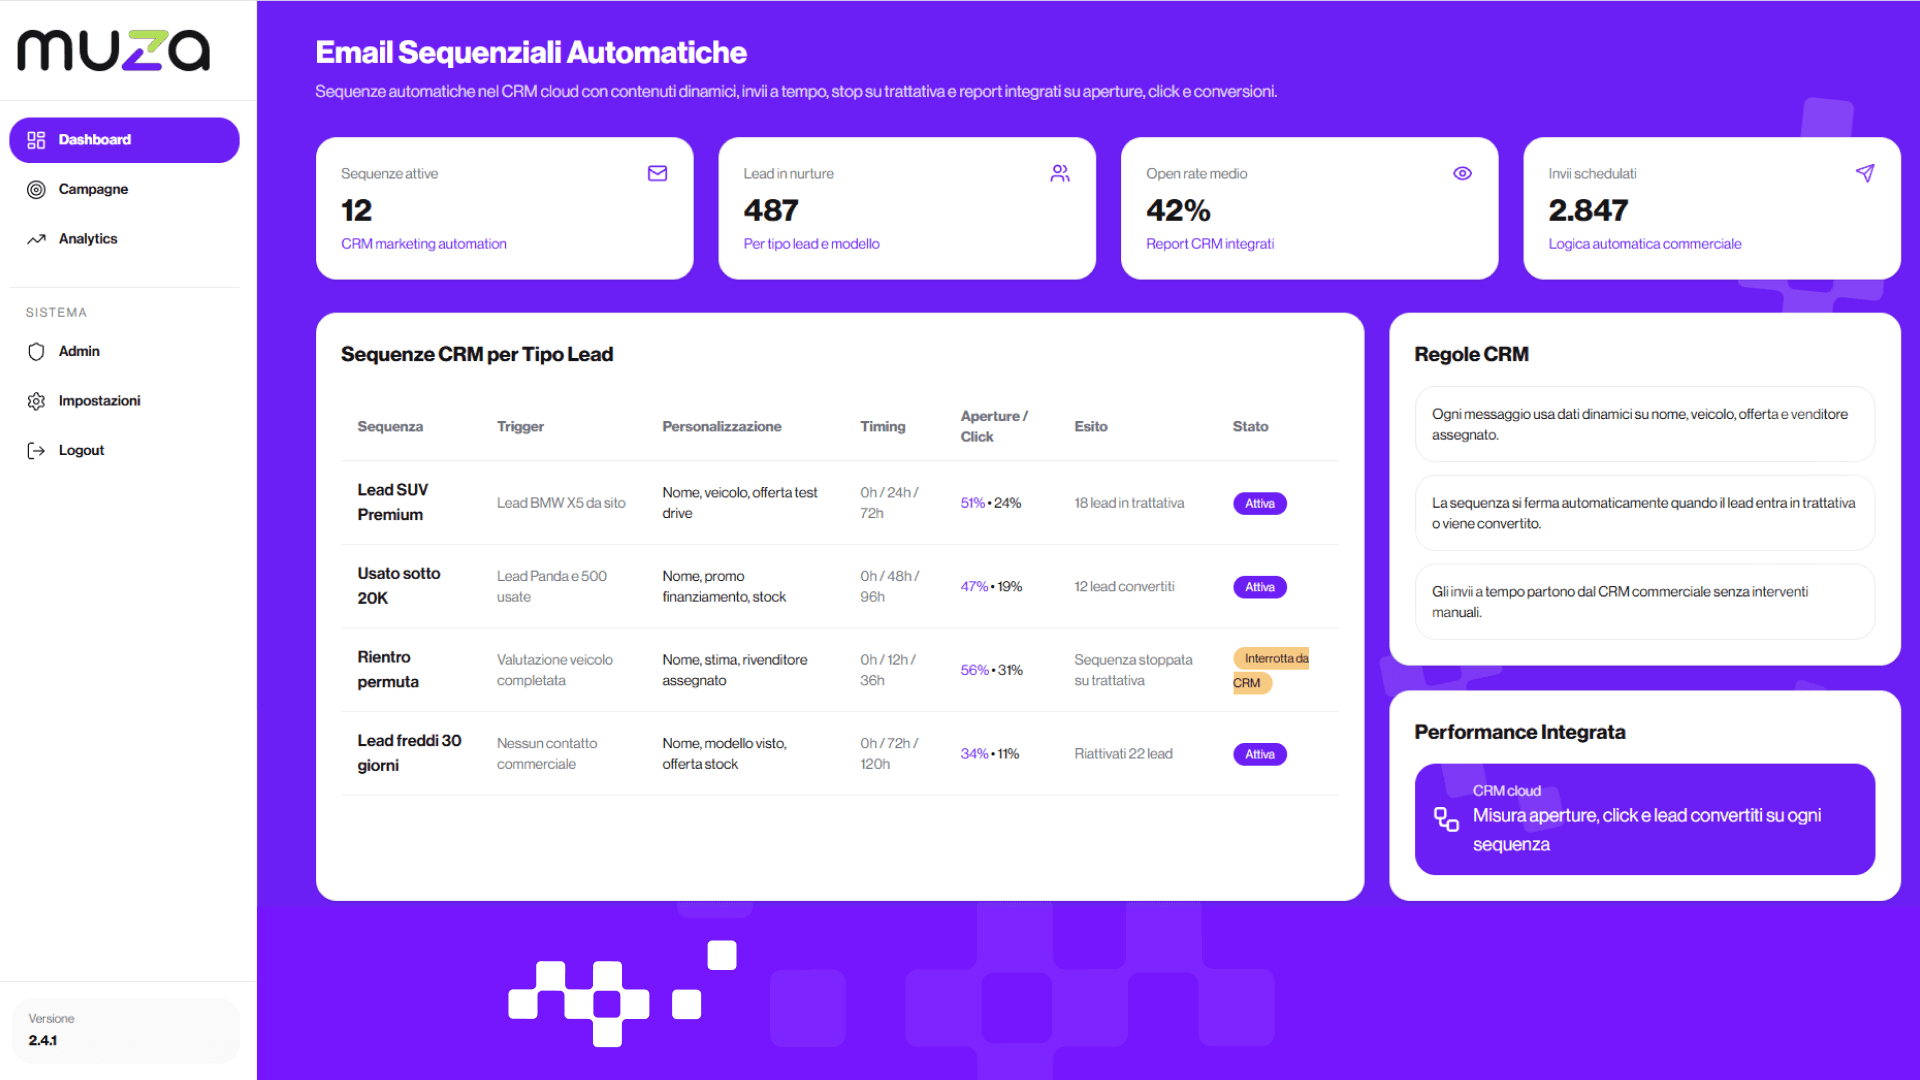Click the 34% • 11% aperture value
Image resolution: width=1920 pixels, height=1080 pixels.
click(990, 754)
